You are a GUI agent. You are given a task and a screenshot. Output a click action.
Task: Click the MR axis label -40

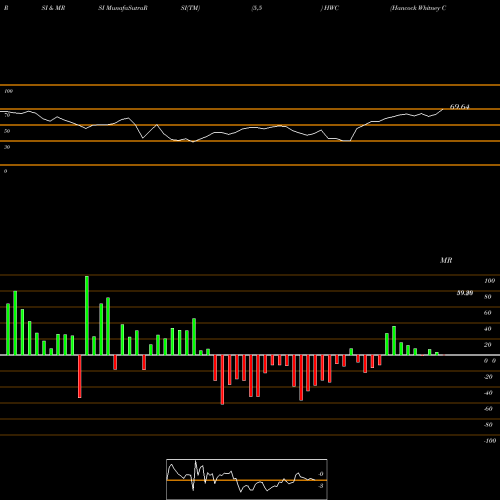coord(488,393)
